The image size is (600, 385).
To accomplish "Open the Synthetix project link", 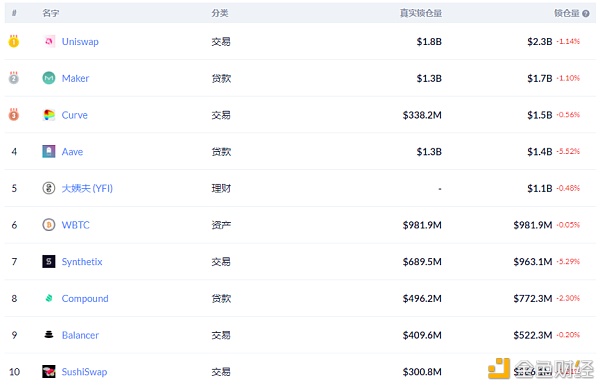I will [x=82, y=262].
